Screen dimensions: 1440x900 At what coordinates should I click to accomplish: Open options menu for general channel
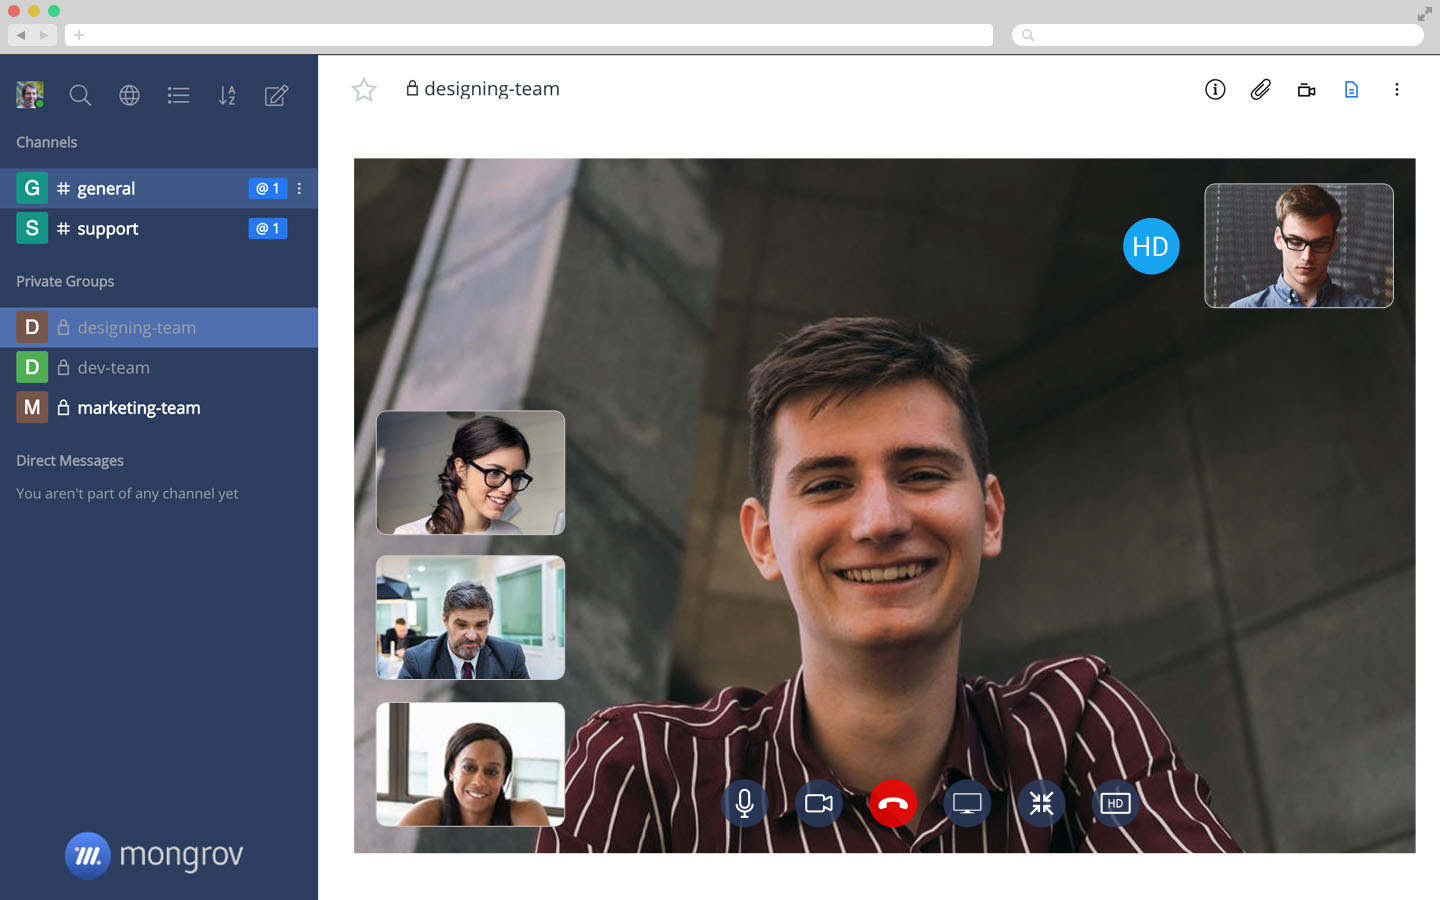299,188
